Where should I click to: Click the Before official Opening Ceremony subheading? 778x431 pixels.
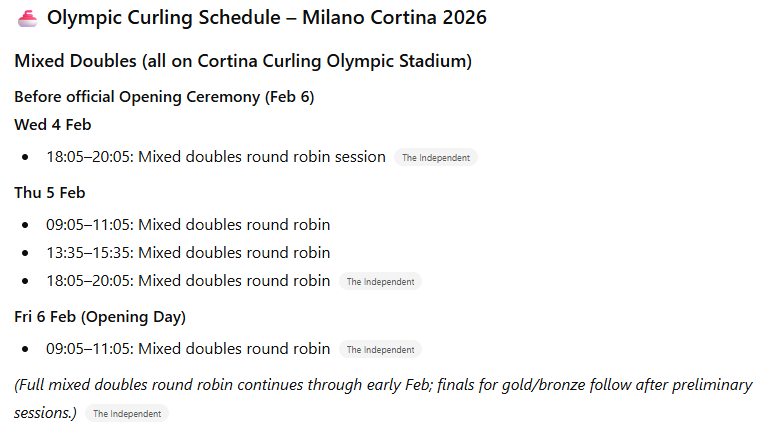click(165, 97)
